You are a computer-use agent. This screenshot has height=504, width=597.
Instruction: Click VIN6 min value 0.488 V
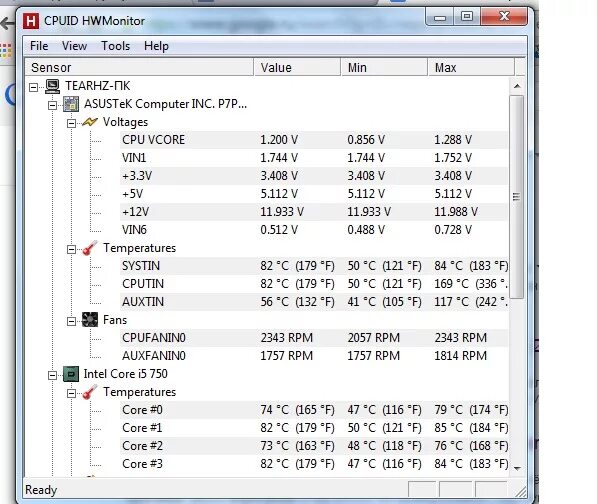(x=366, y=230)
